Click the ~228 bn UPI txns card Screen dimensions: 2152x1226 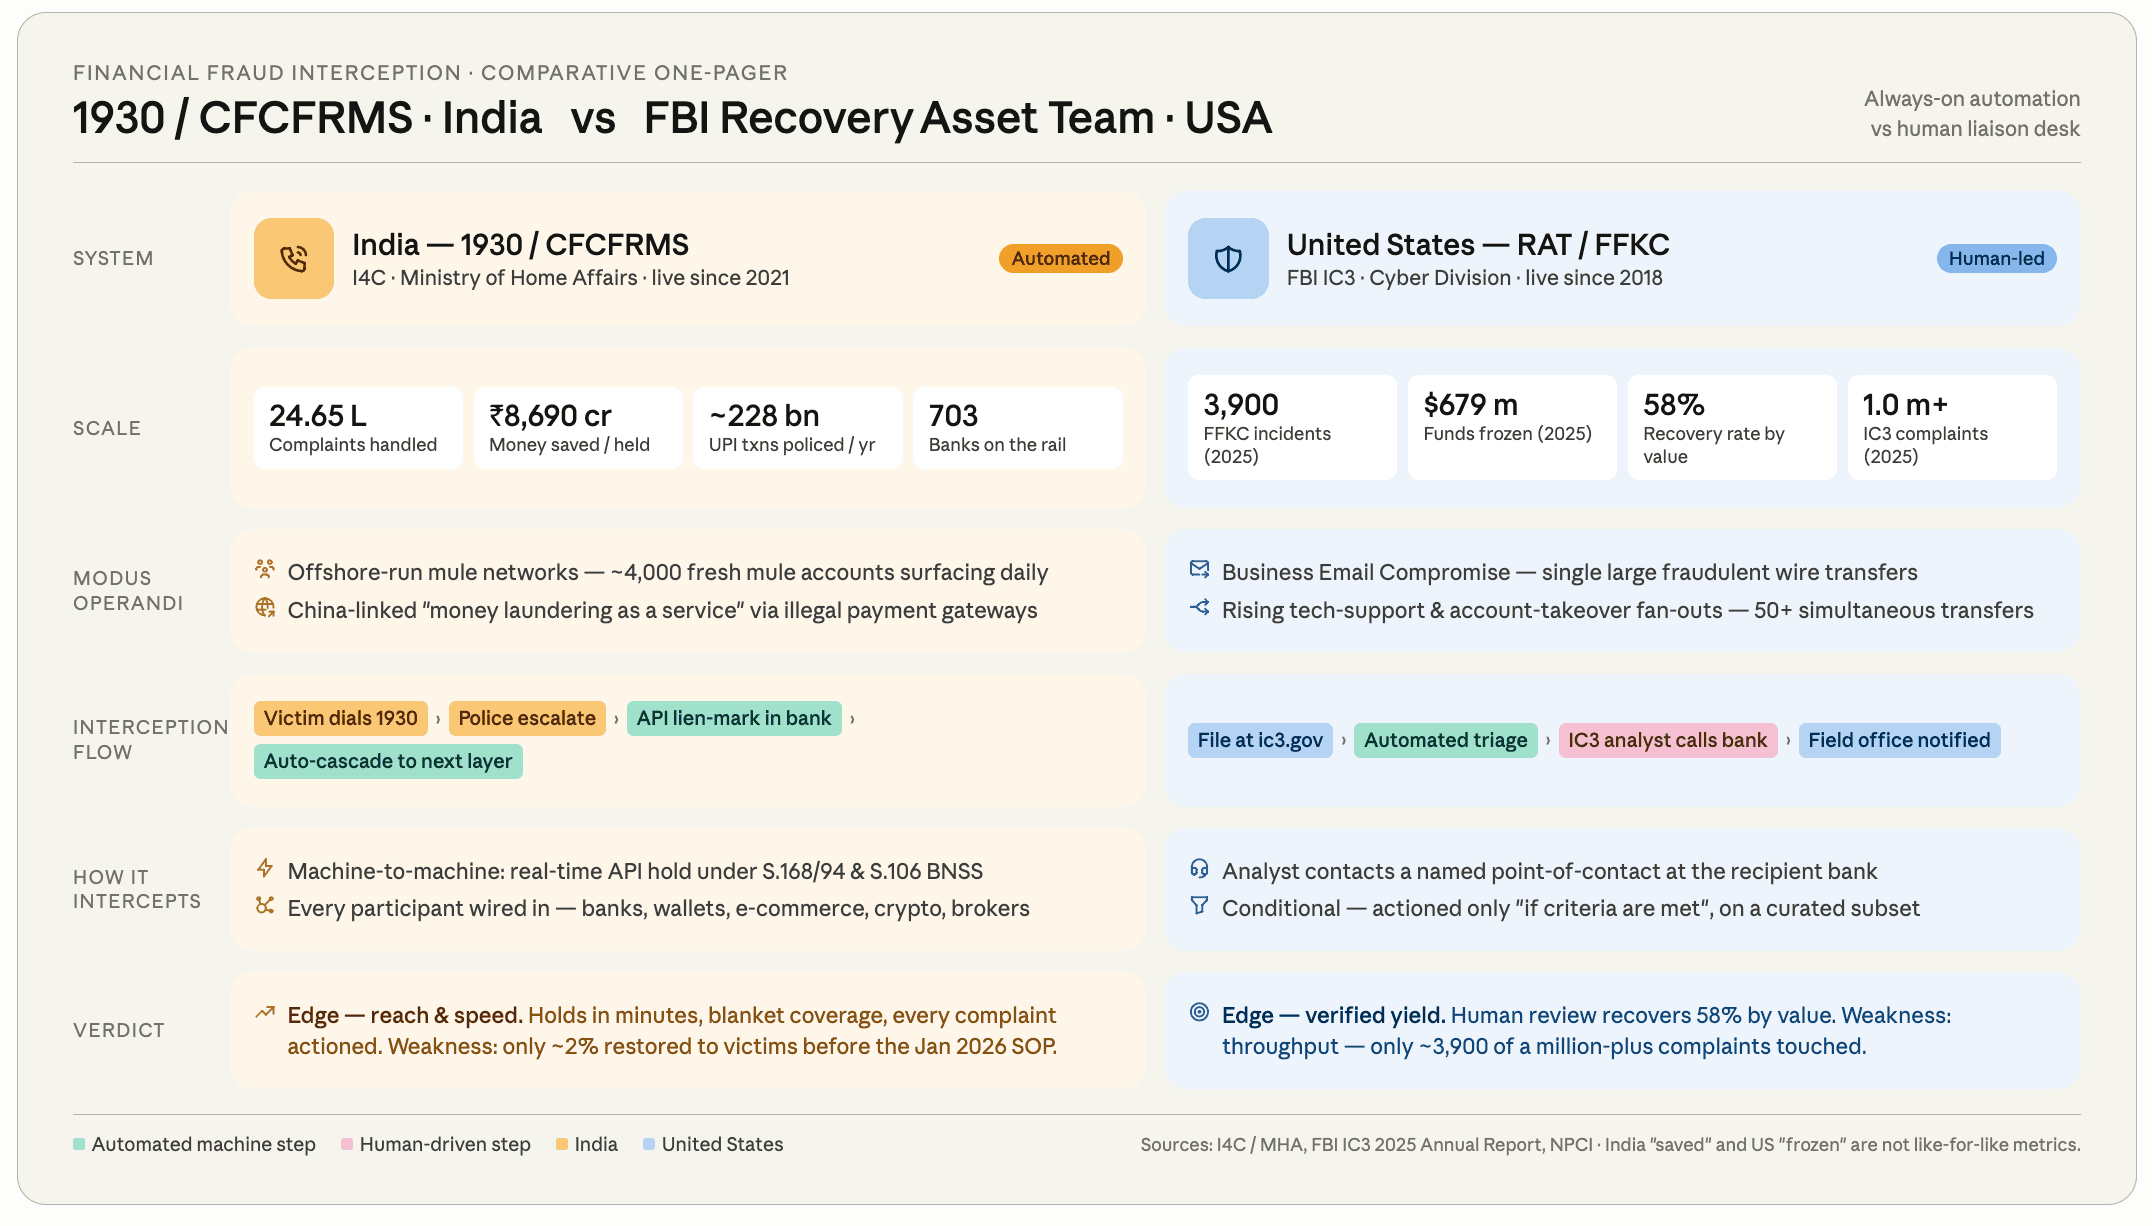(x=798, y=428)
